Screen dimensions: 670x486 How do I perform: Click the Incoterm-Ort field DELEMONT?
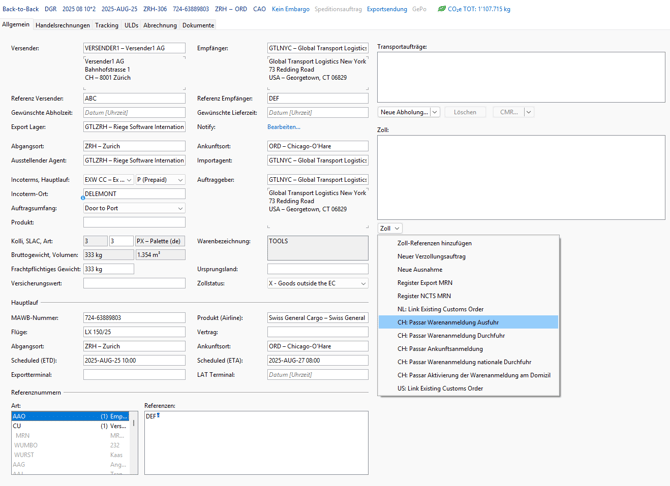tap(134, 194)
